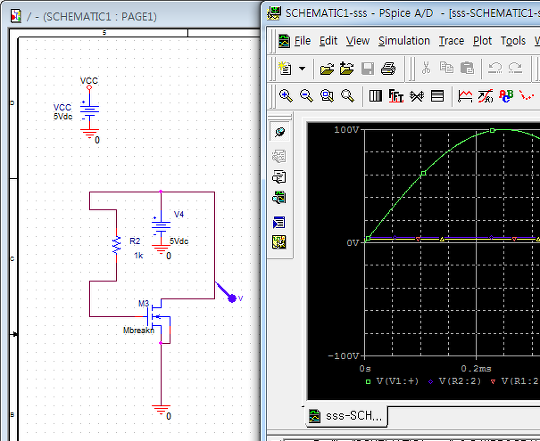The width and height of the screenshot is (540, 441).
Task: Click the green V(V1:+) legend marker square
Action: tap(368, 381)
